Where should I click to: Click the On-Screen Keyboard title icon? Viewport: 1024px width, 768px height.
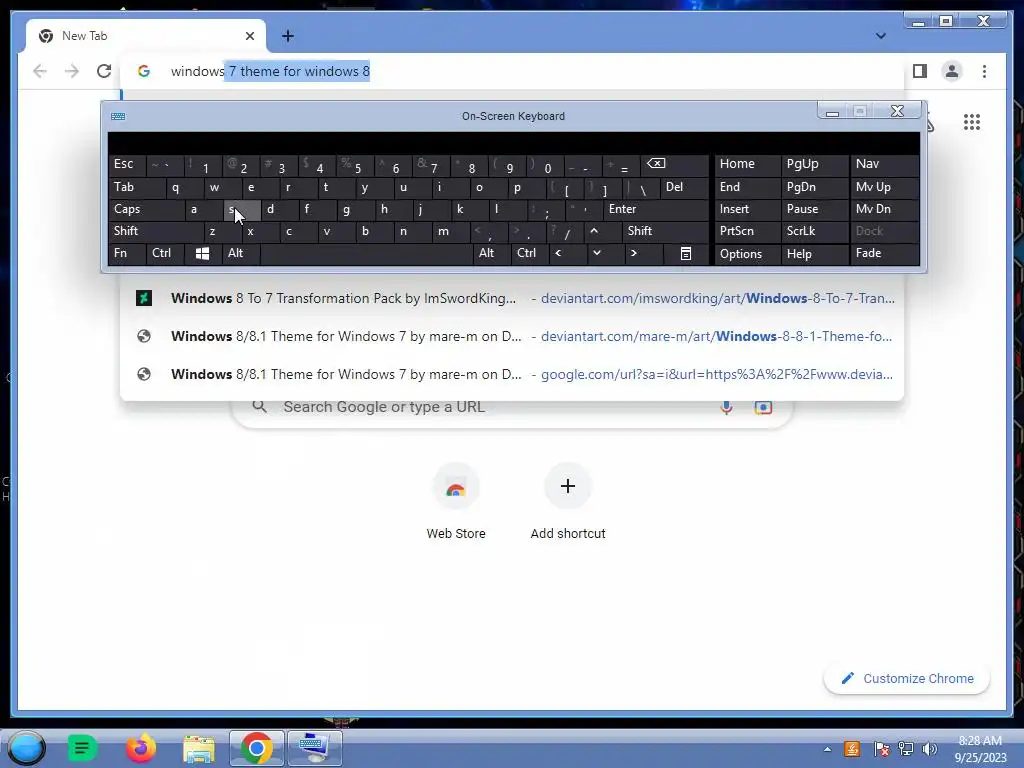[x=118, y=116]
